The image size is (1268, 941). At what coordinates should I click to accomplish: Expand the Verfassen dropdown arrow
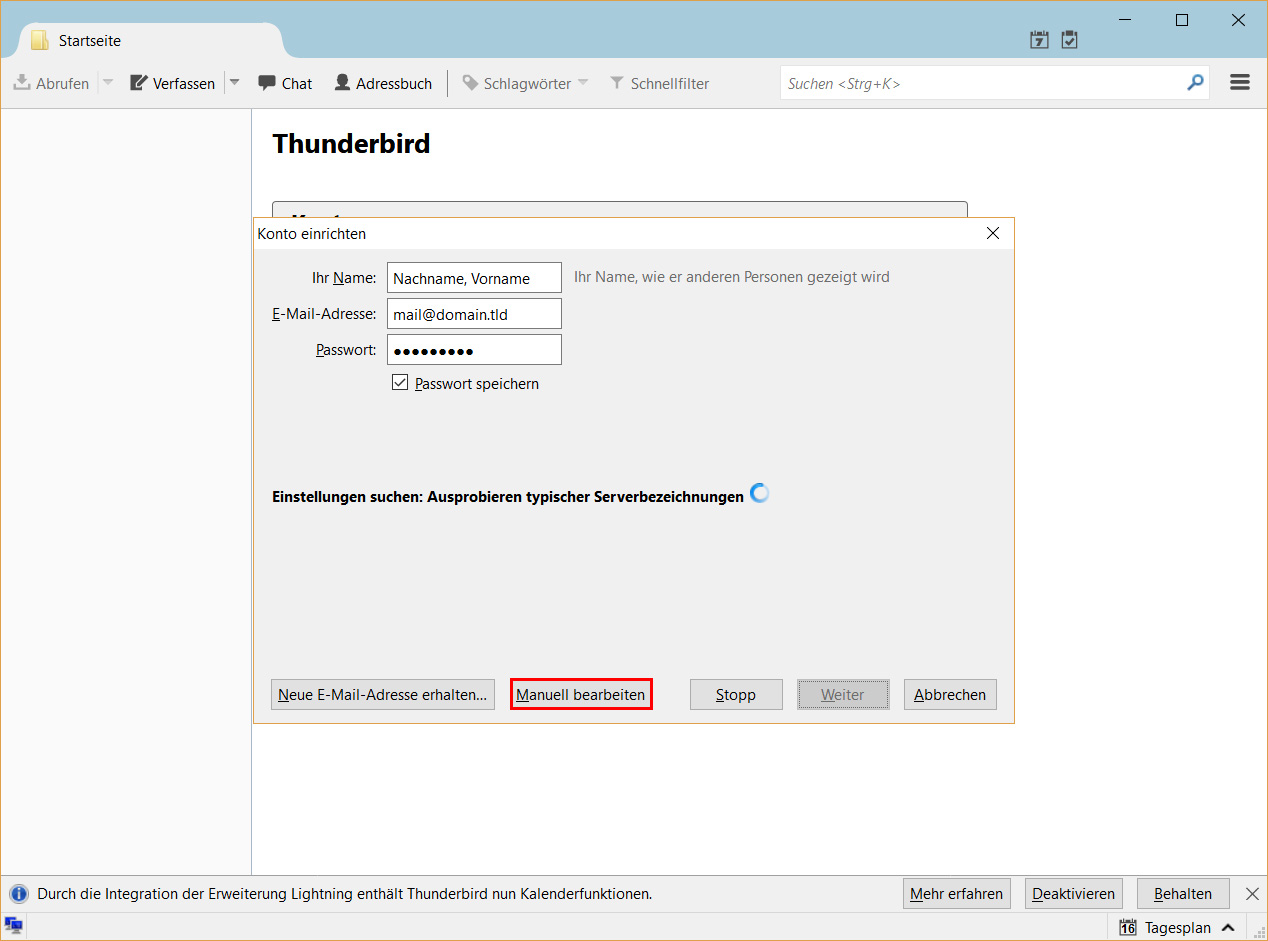click(234, 83)
